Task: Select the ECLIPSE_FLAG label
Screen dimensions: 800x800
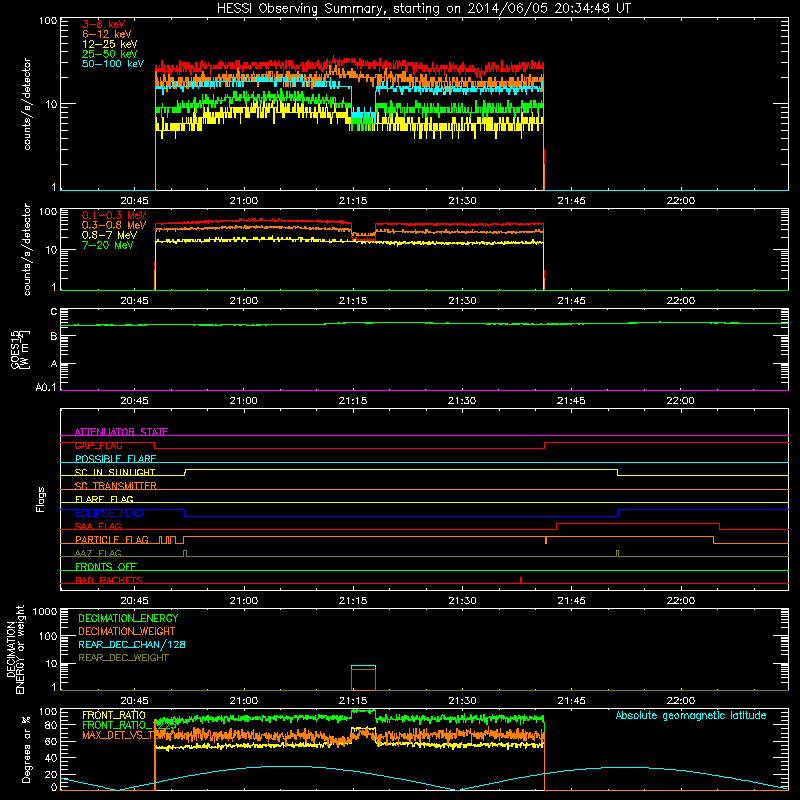Action: (109, 513)
